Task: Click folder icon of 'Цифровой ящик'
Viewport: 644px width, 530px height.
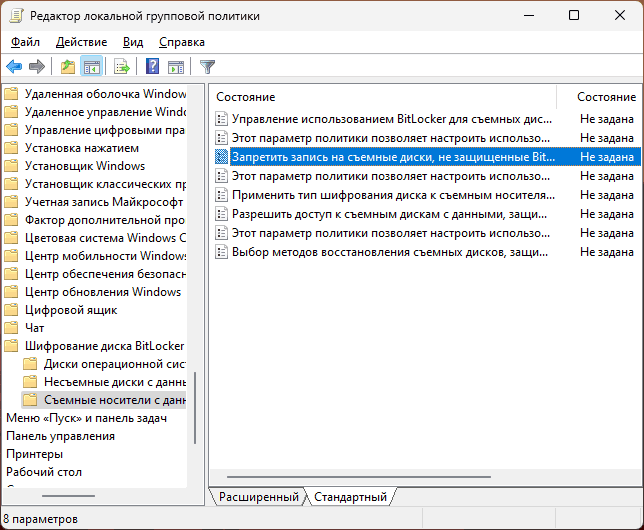Action: [12, 310]
